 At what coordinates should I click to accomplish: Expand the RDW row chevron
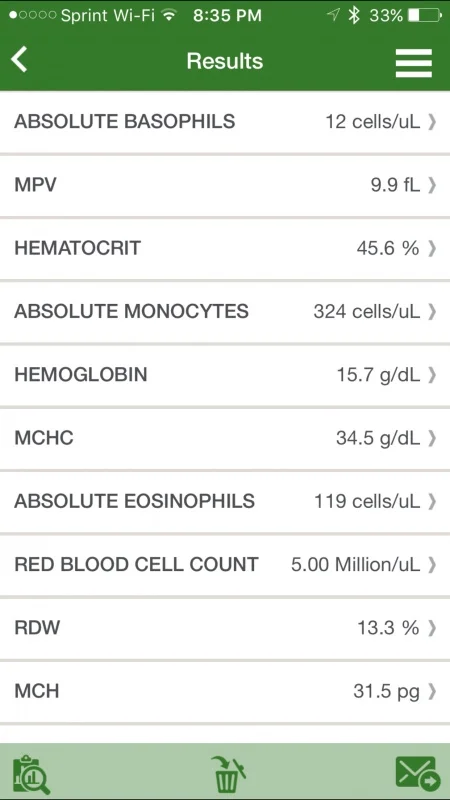432,628
